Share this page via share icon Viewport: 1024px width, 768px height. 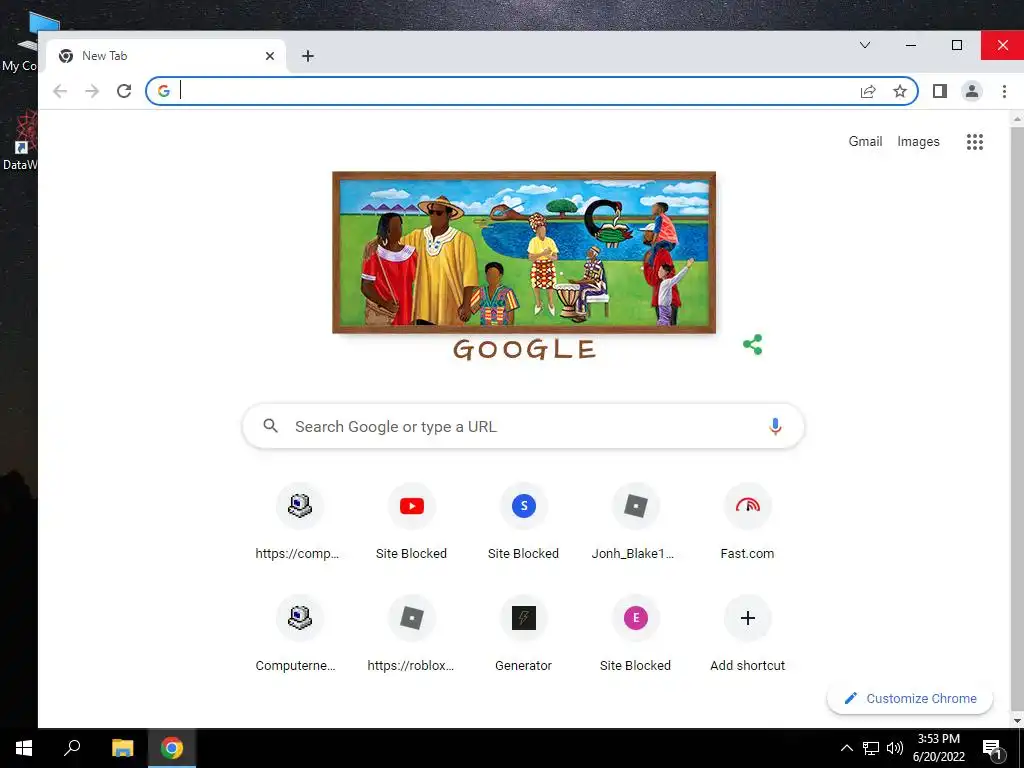pyautogui.click(x=868, y=91)
